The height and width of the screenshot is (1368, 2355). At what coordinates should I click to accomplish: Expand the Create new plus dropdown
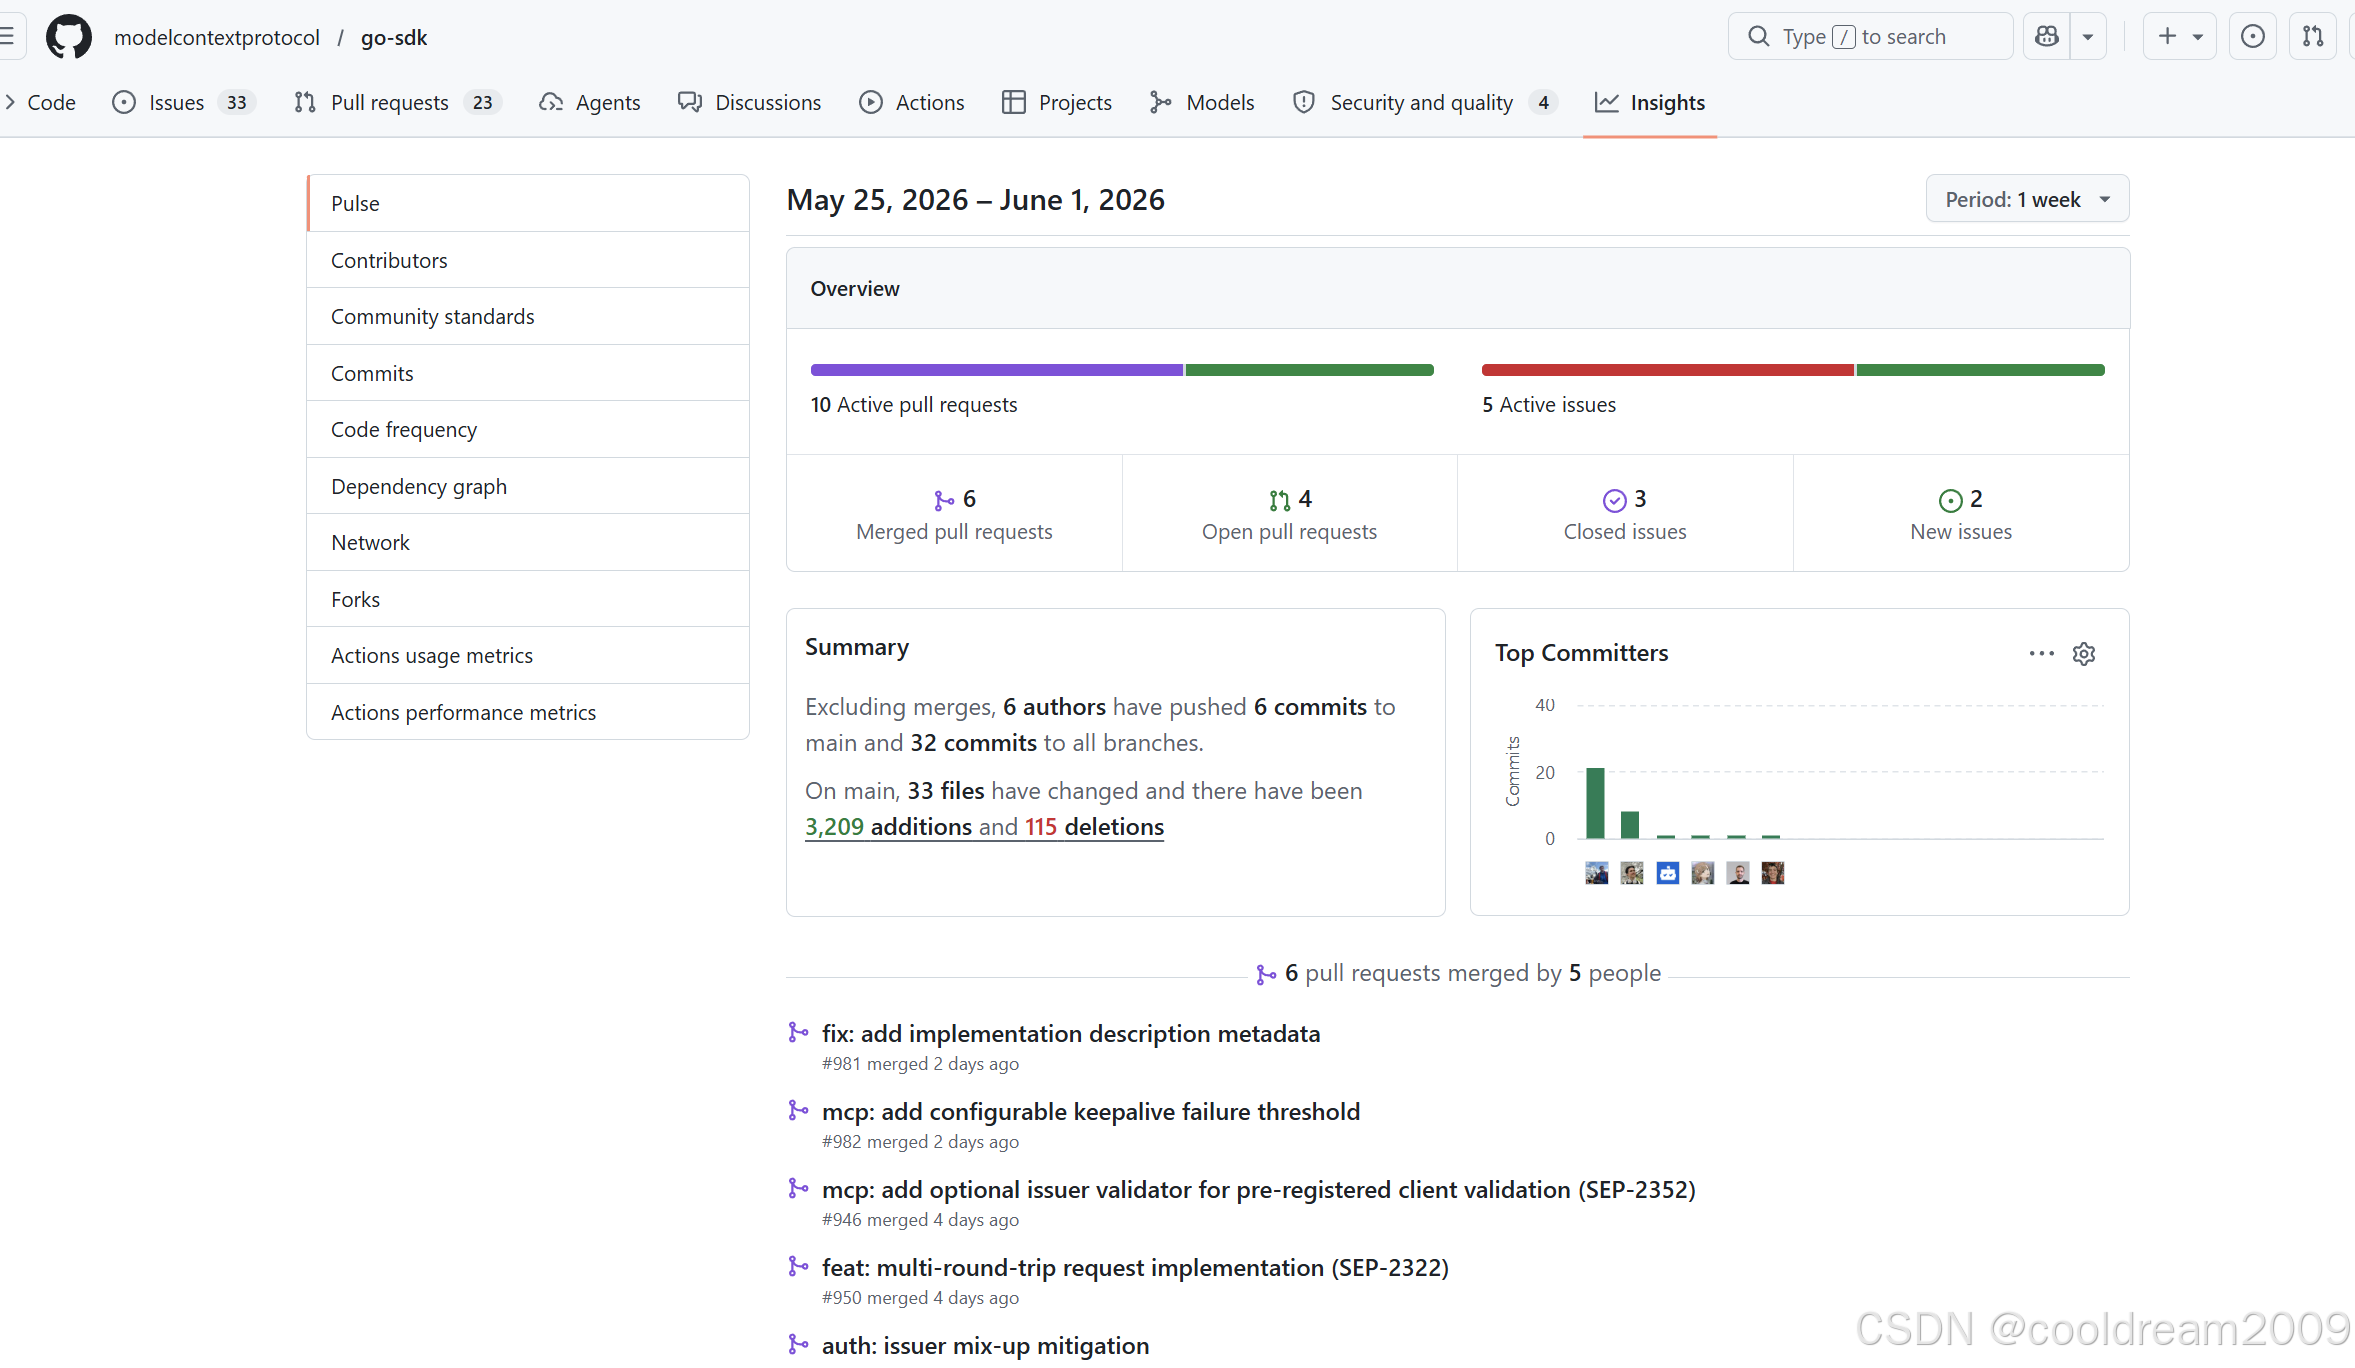pos(2180,37)
